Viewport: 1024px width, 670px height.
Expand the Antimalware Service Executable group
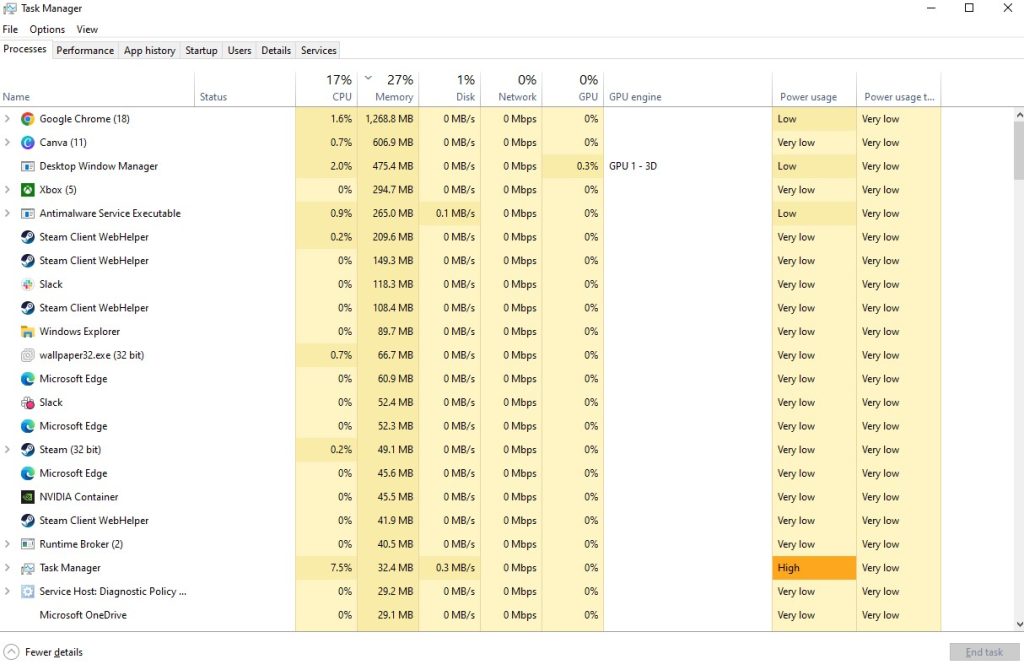click(x=7, y=214)
